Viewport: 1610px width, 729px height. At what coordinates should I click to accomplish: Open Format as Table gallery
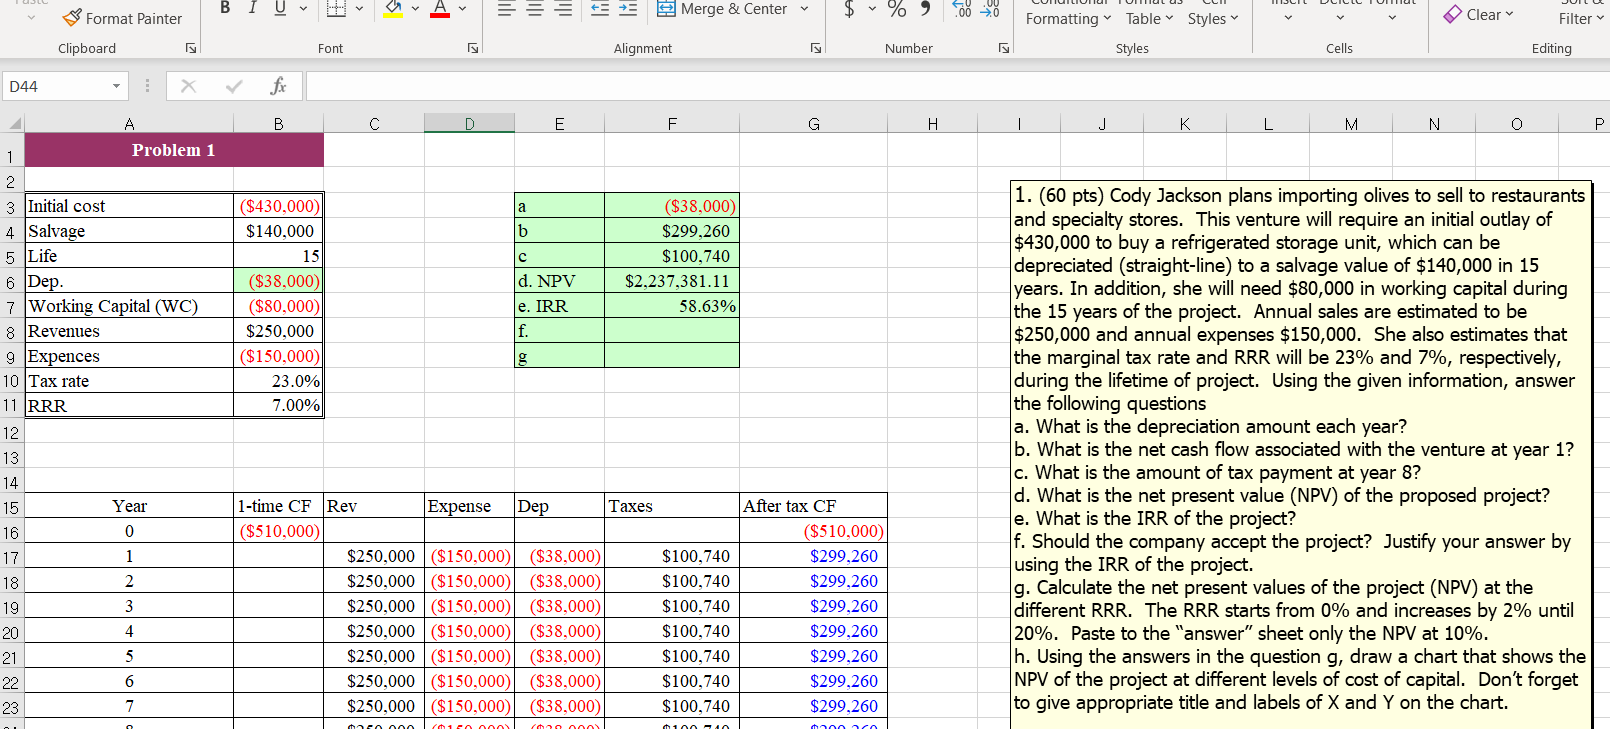pyautogui.click(x=1150, y=12)
